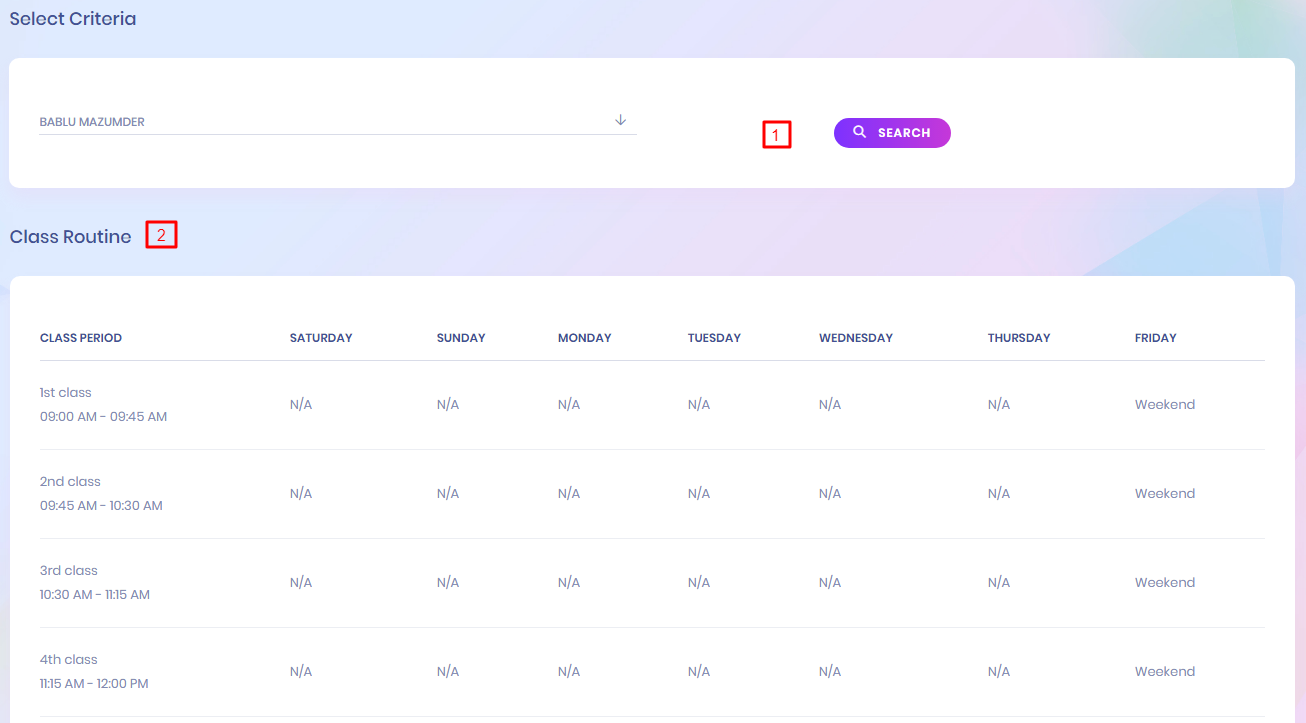Select the Saturday column header

[321, 338]
